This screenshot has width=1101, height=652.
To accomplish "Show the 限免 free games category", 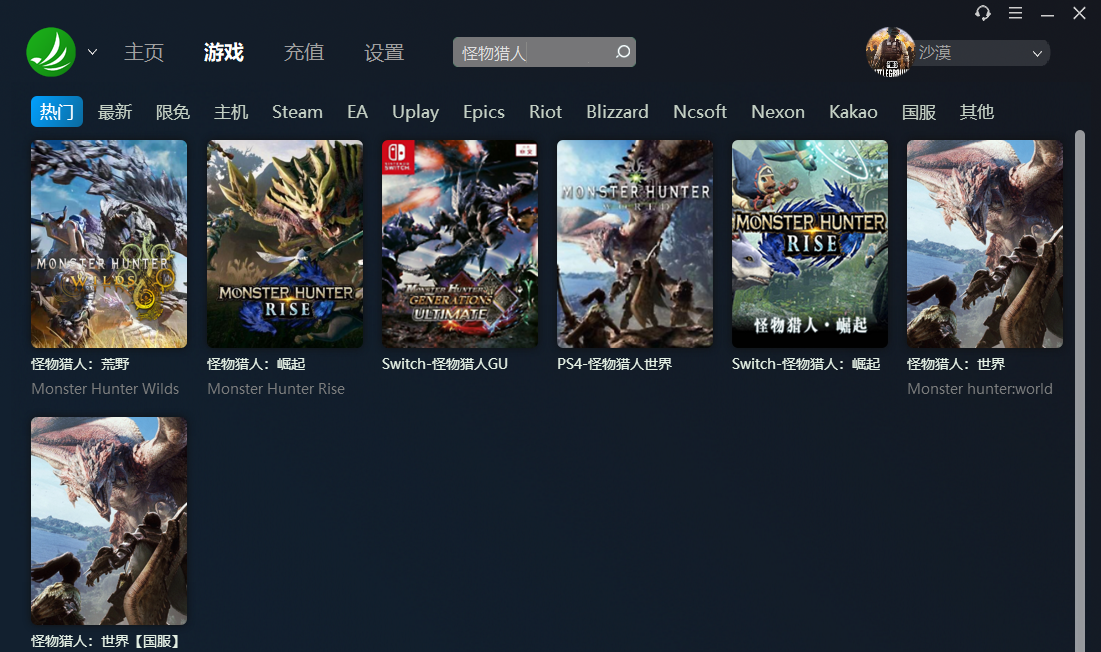I will [173, 112].
